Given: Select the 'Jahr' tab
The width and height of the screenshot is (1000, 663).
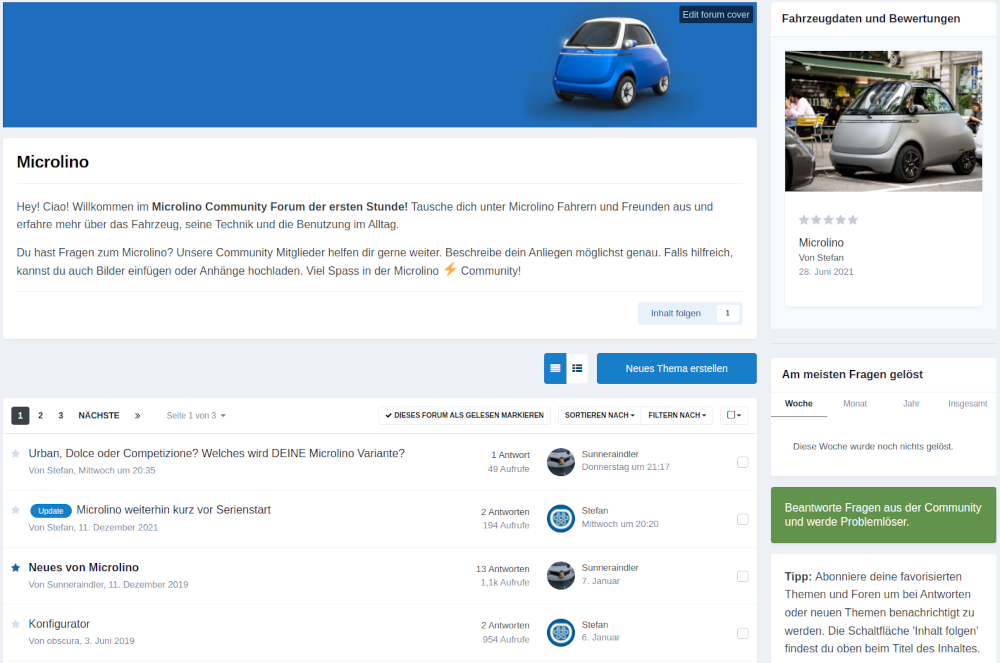Looking at the screenshot, I should click(x=911, y=404).
